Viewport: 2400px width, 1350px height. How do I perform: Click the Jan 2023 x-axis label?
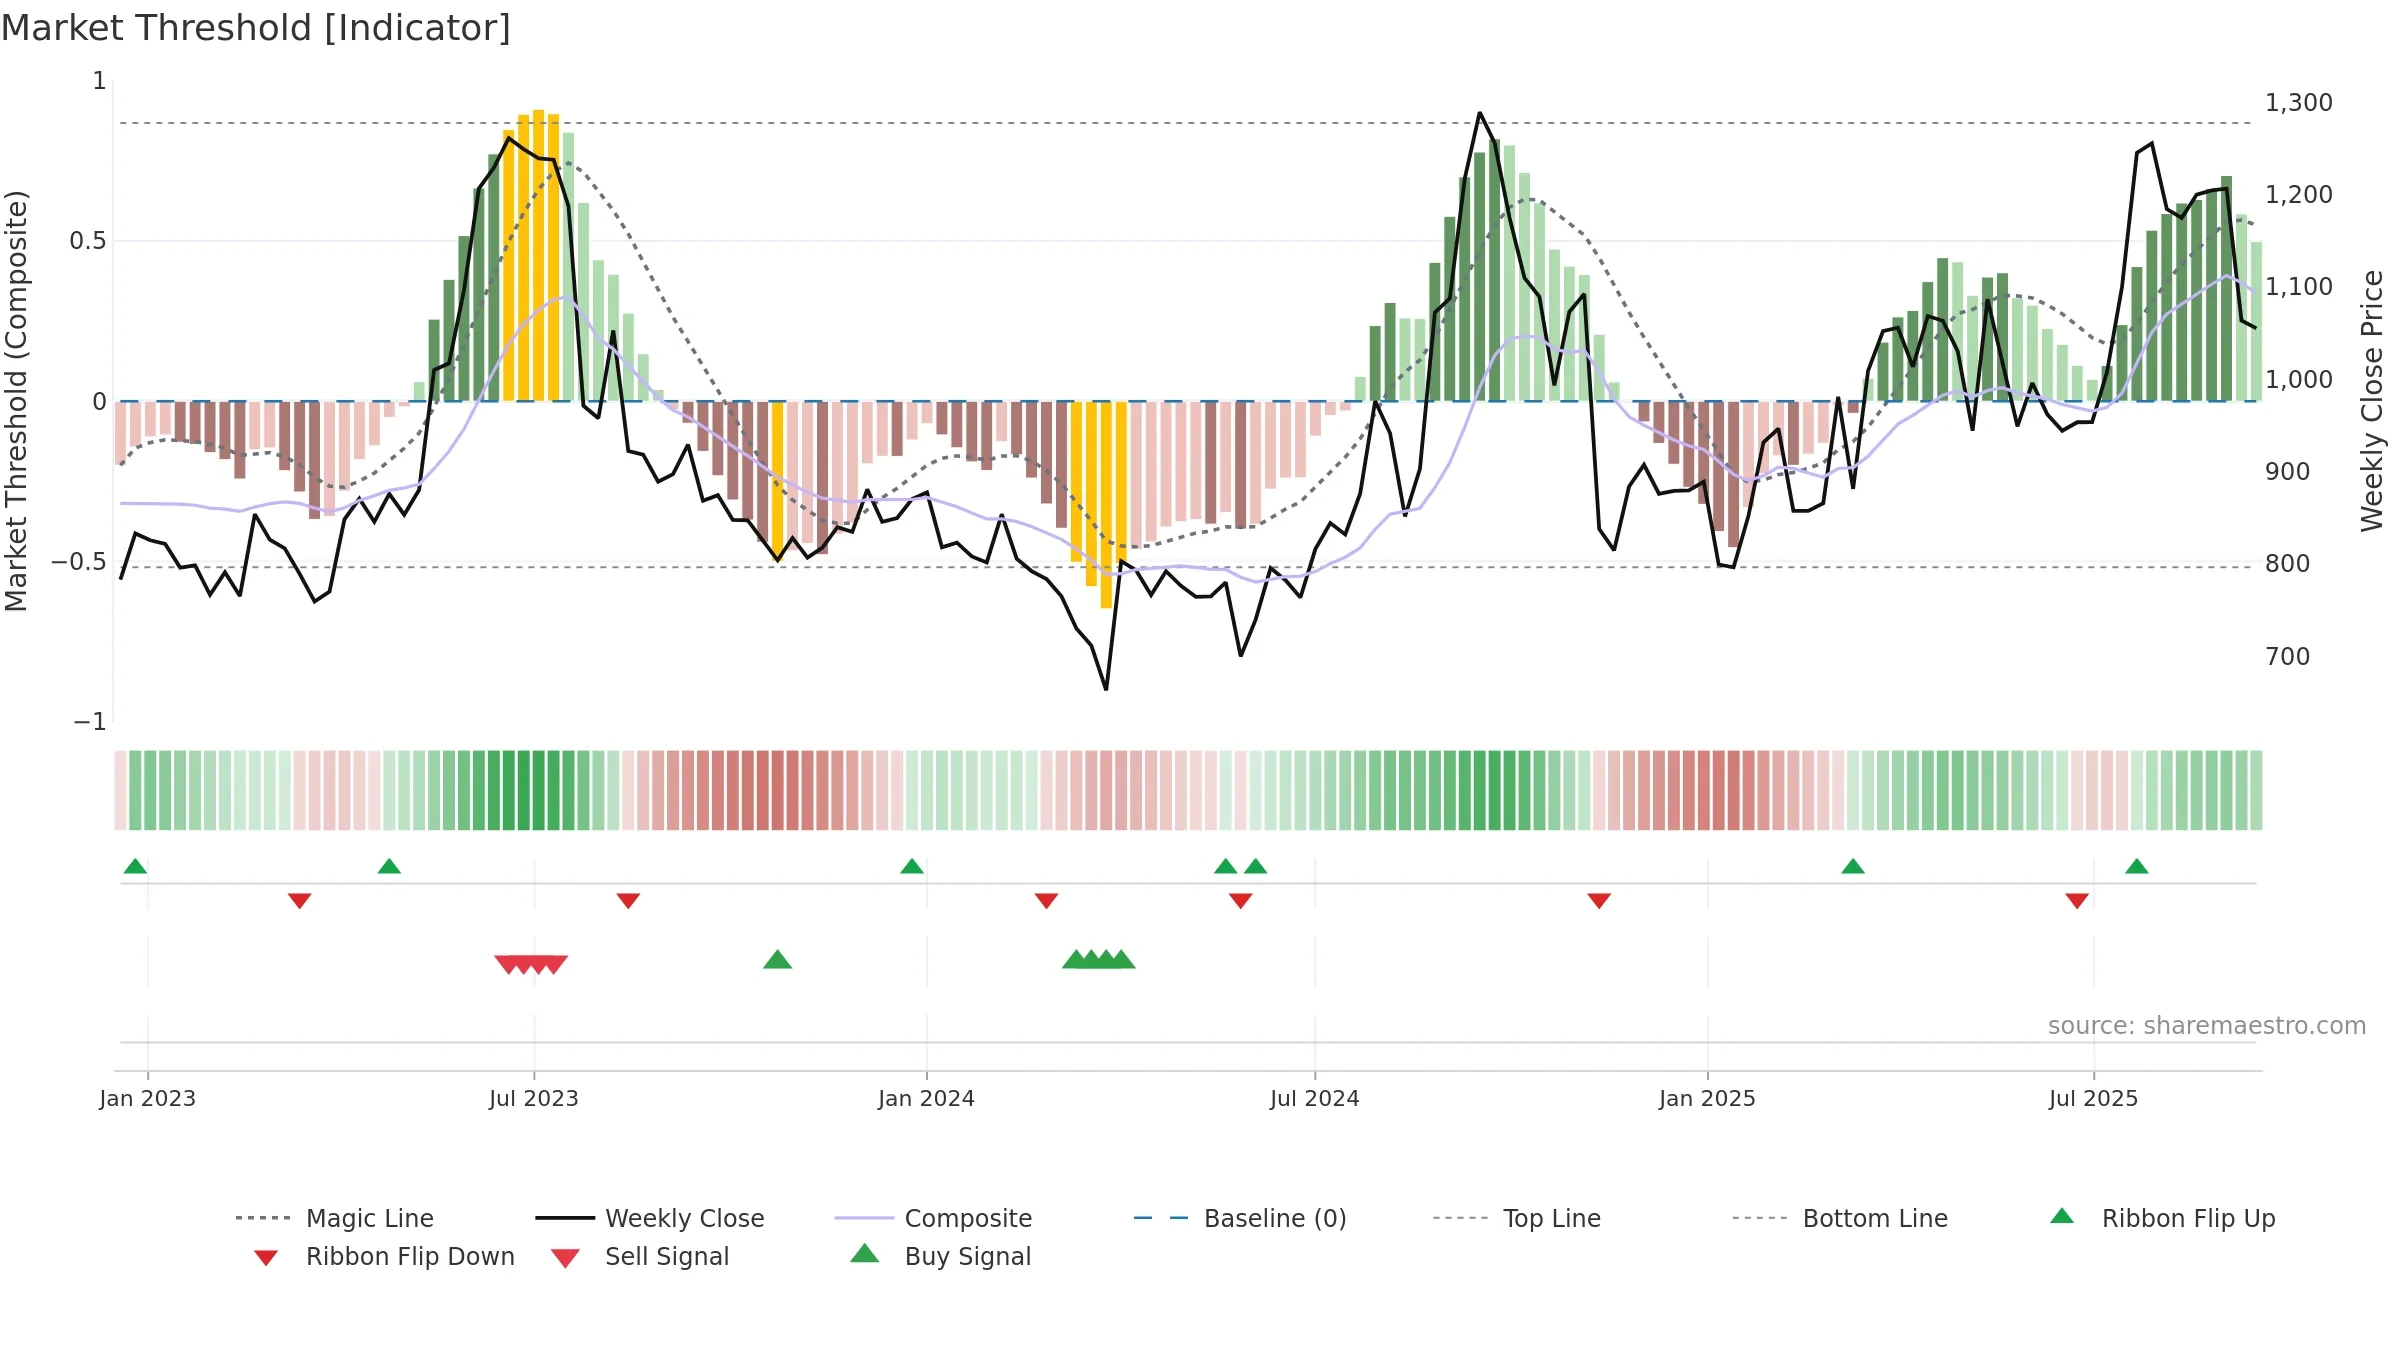148,1098
